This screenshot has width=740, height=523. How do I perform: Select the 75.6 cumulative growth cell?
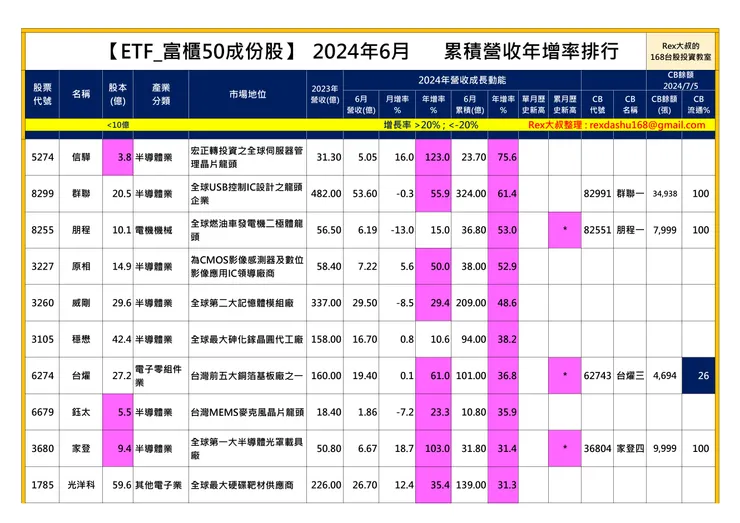click(x=503, y=157)
